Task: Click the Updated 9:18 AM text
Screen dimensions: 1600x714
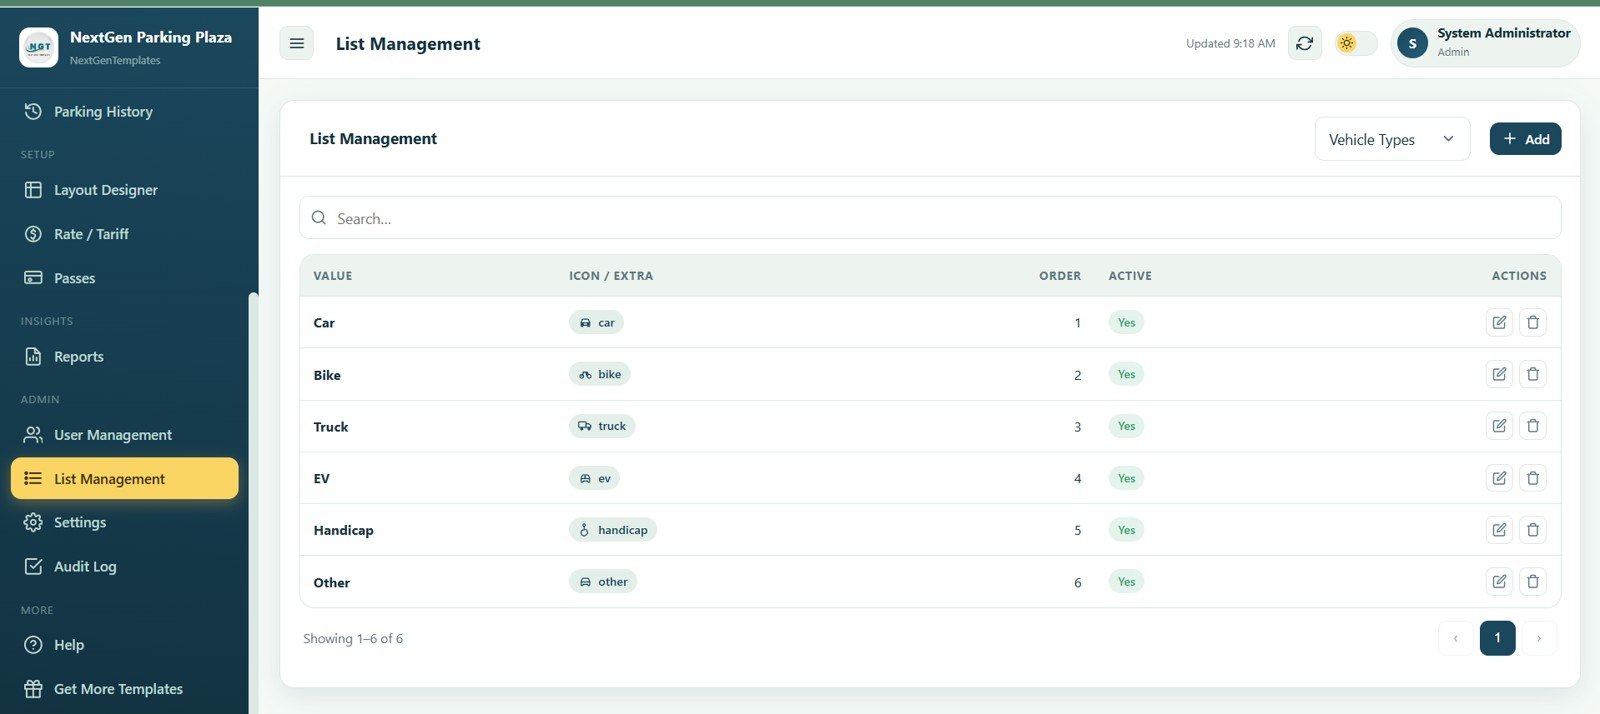Action: point(1230,43)
